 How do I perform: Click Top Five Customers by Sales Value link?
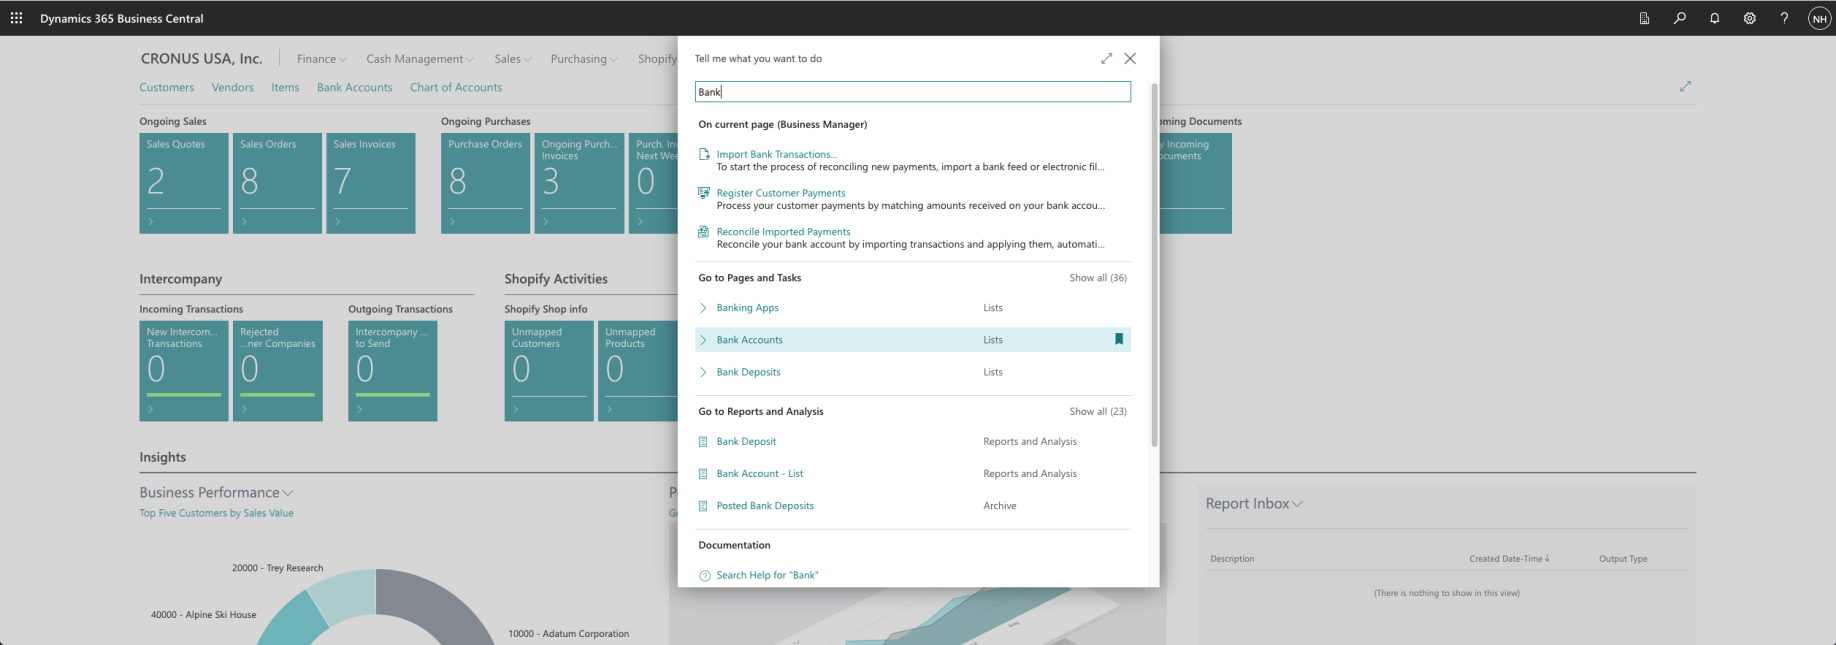click(x=216, y=513)
